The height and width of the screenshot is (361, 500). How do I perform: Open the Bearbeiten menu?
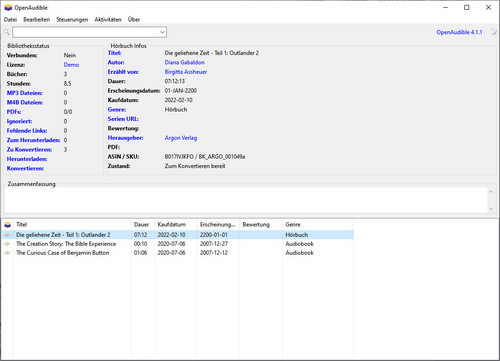click(x=36, y=20)
